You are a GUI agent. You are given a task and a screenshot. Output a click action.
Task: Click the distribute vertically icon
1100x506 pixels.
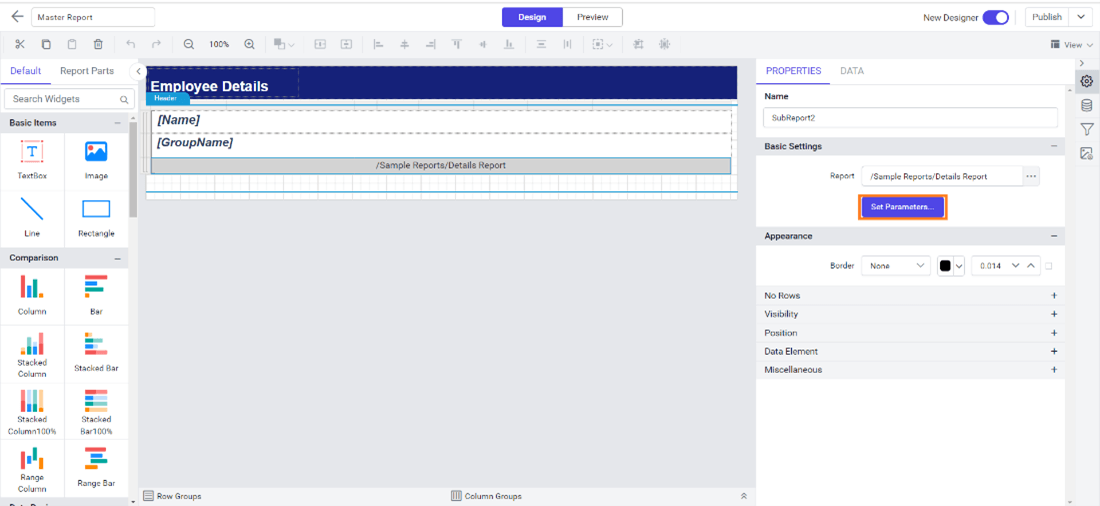coord(542,44)
